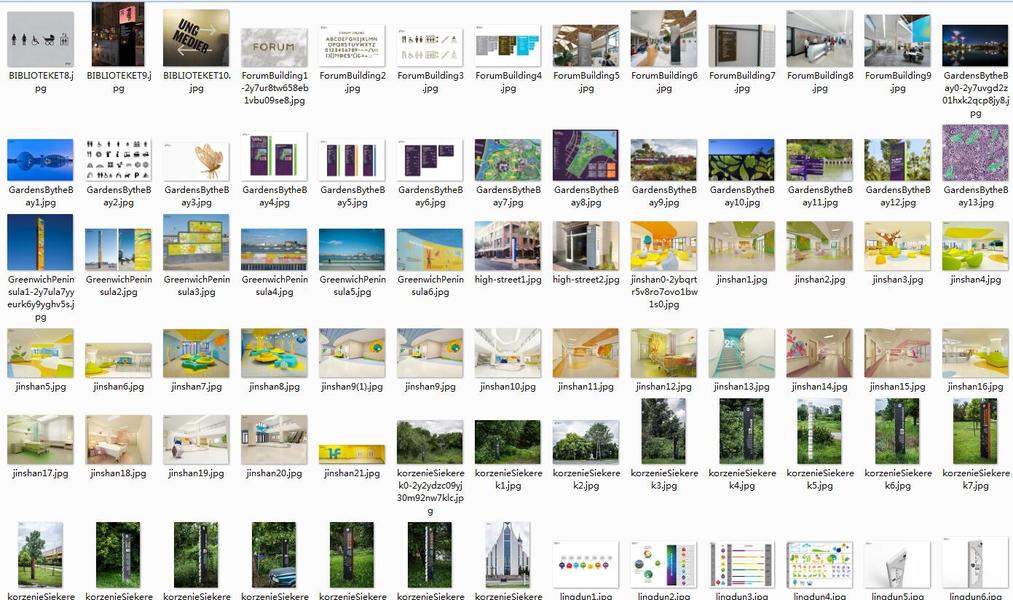Click the GardensBytheBay1.jpg thumbnail
The width and height of the screenshot is (1013, 600).
41,160
